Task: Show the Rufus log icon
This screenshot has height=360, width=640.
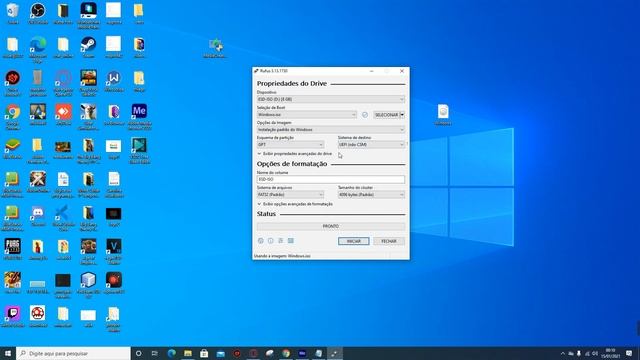Action: pyautogui.click(x=291, y=241)
